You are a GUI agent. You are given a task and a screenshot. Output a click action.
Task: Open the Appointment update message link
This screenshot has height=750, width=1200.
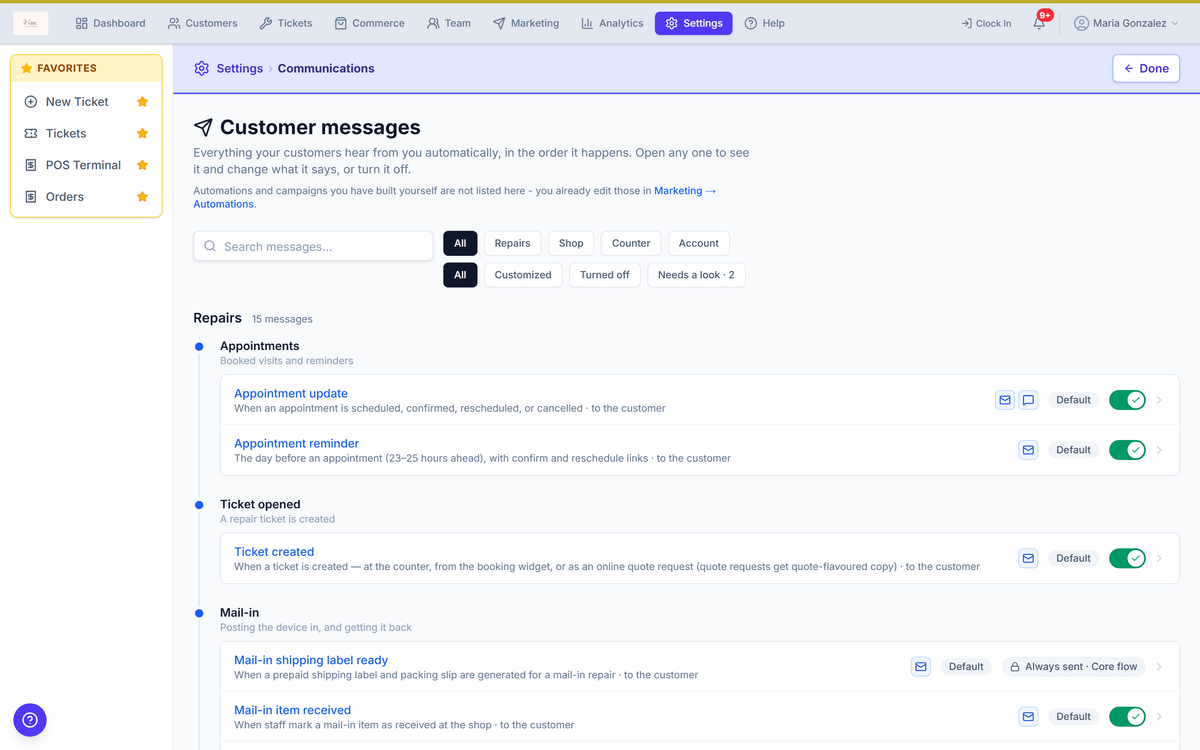pyautogui.click(x=291, y=393)
